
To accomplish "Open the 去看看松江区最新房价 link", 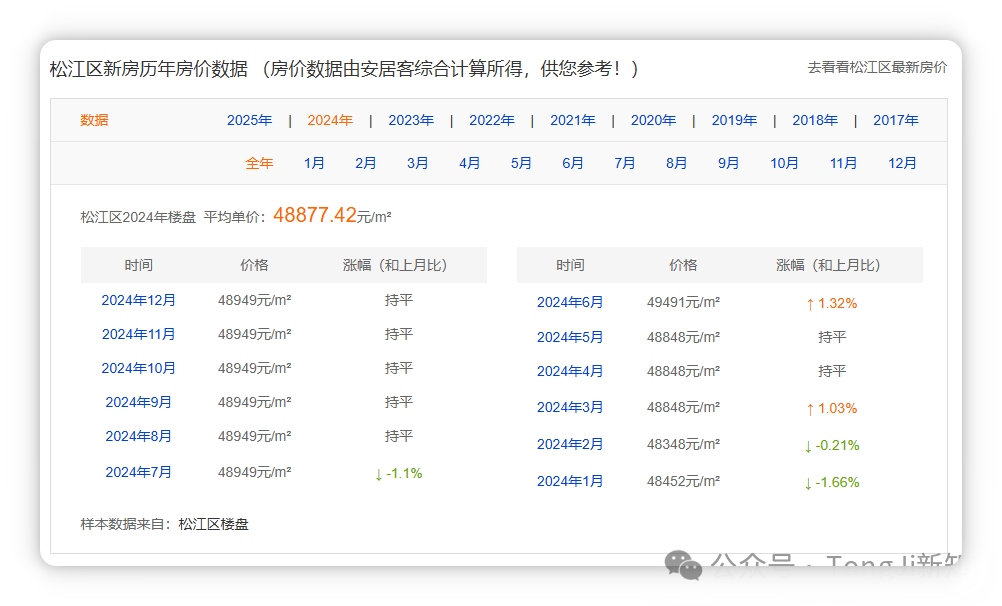I will click(x=877, y=68).
